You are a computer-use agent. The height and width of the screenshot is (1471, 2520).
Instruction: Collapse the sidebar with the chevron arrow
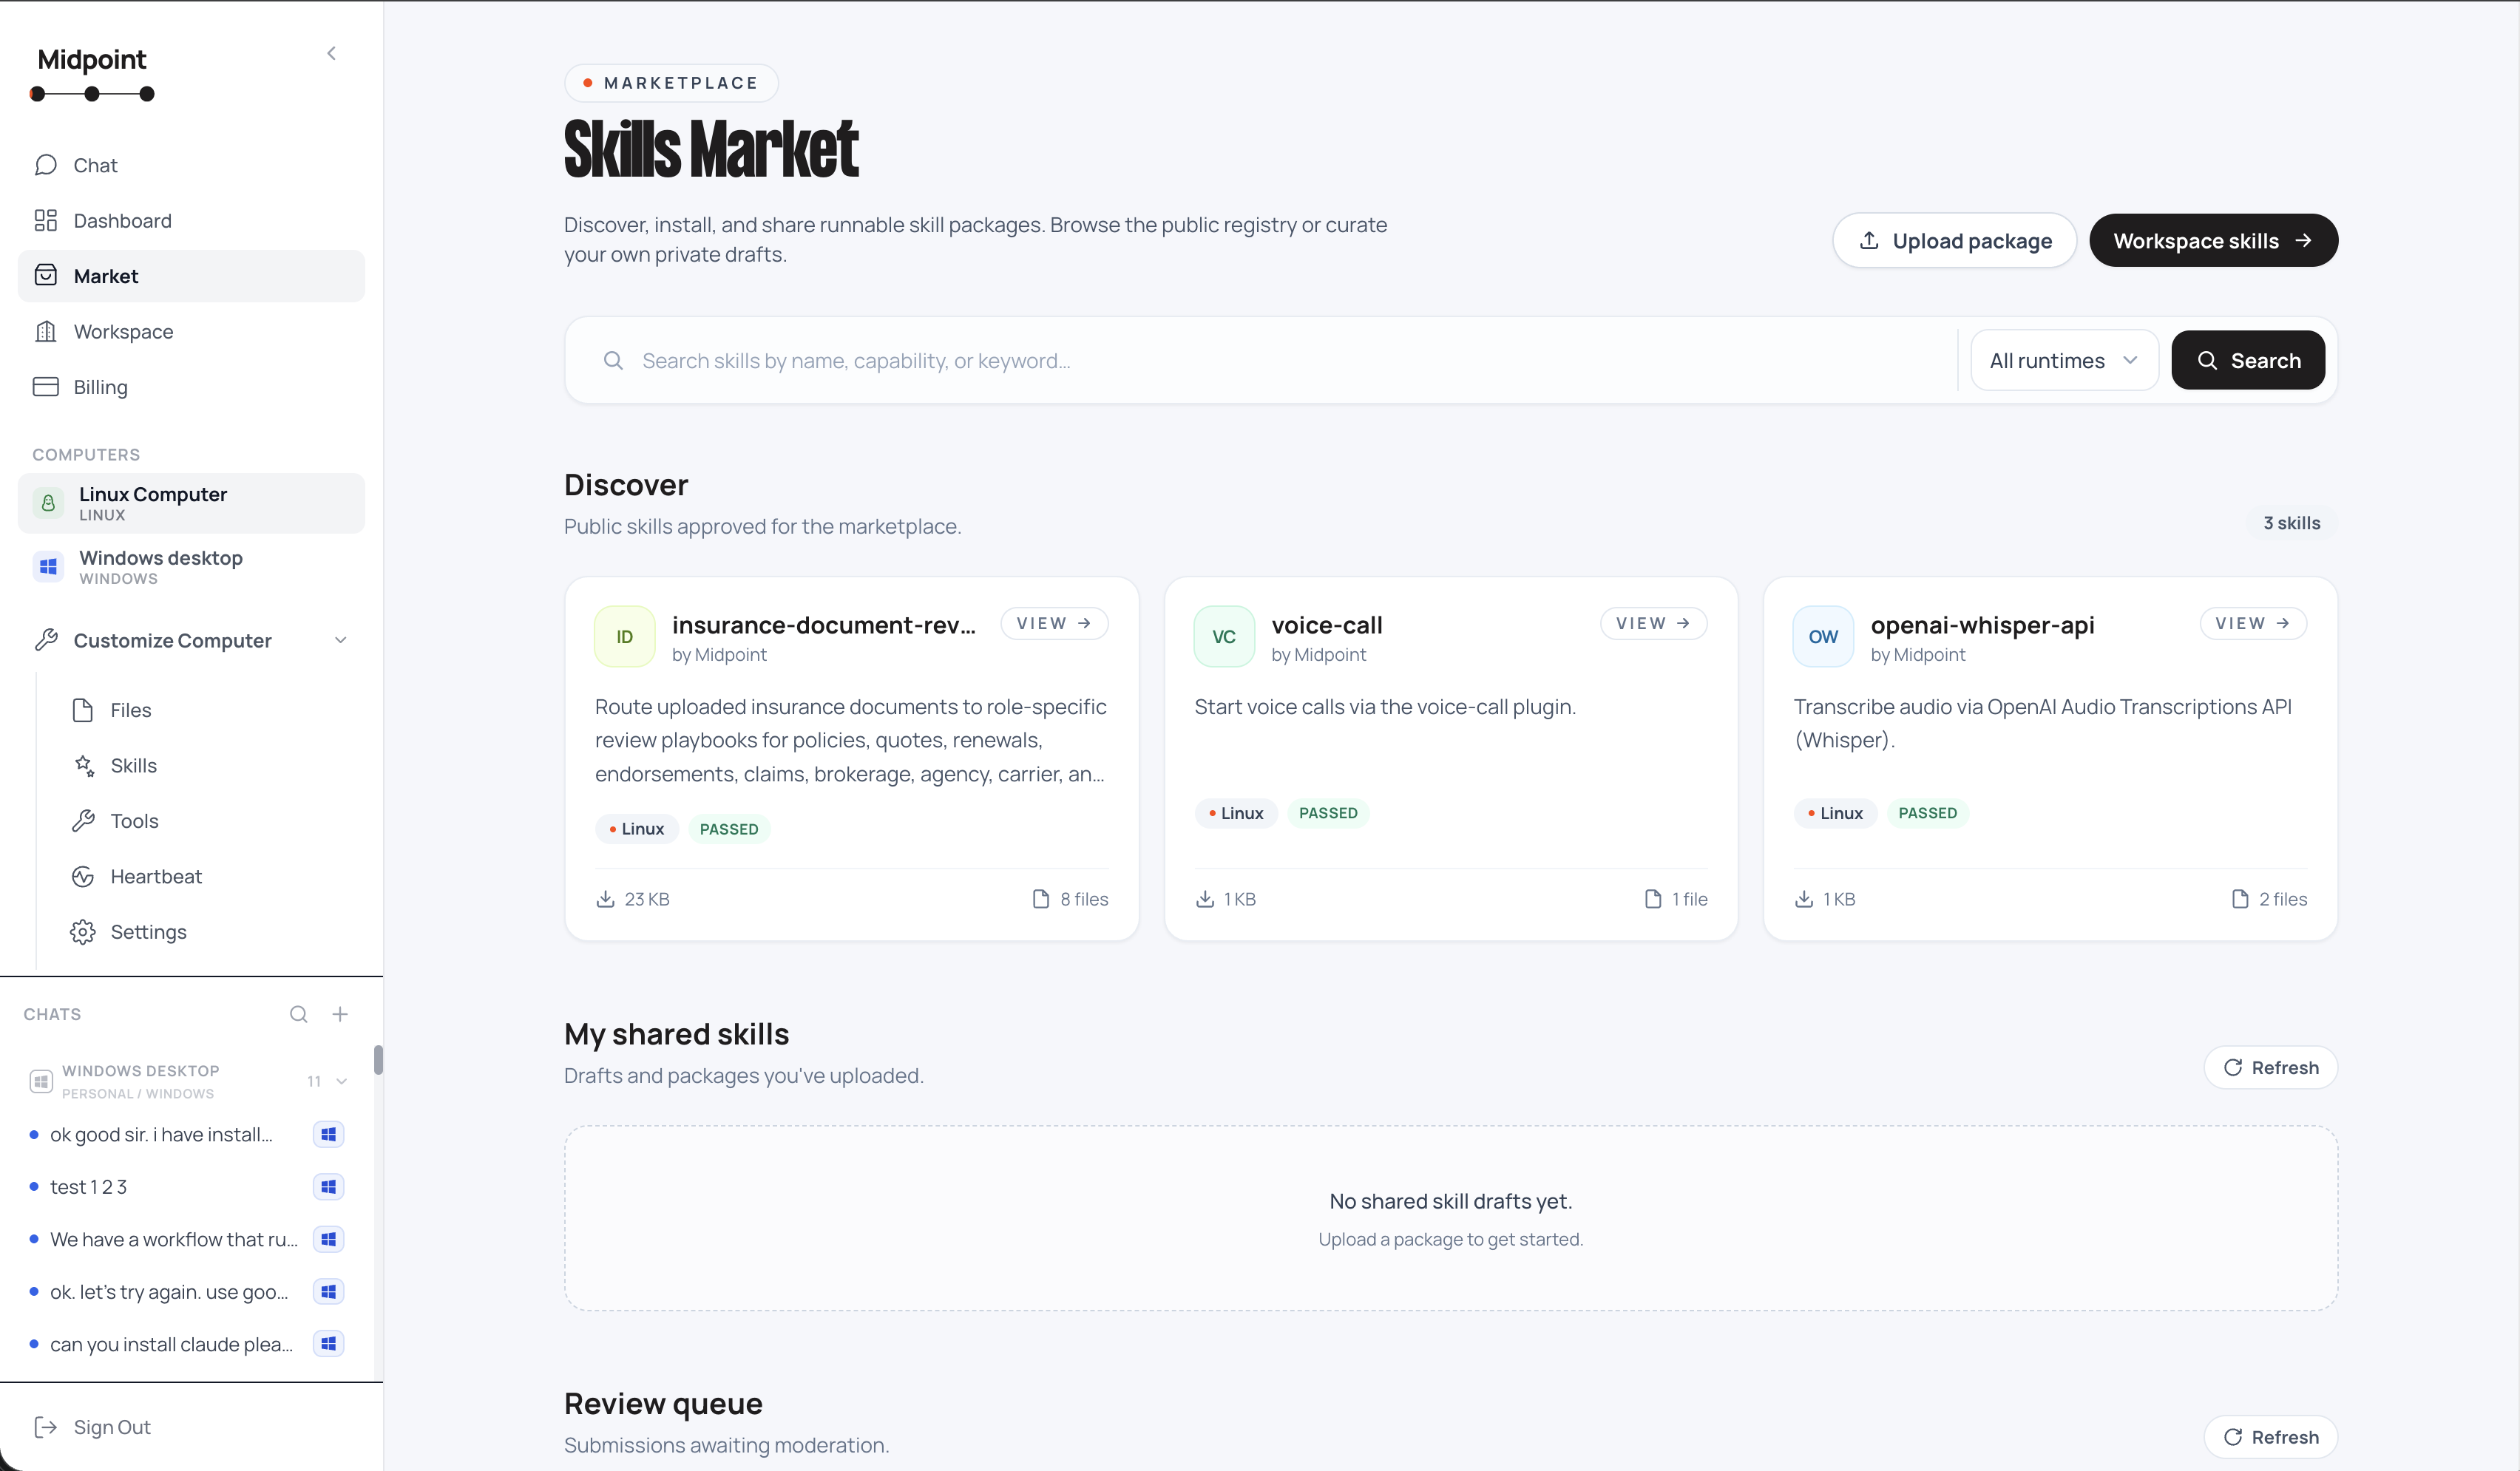click(x=331, y=53)
